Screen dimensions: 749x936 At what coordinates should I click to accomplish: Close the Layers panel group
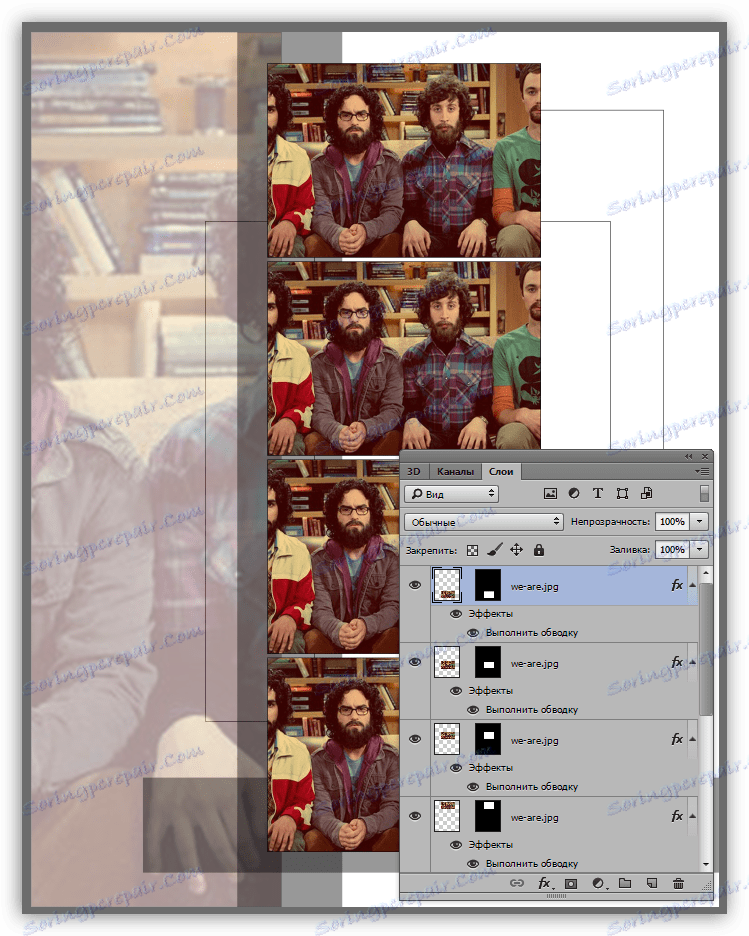(705, 457)
